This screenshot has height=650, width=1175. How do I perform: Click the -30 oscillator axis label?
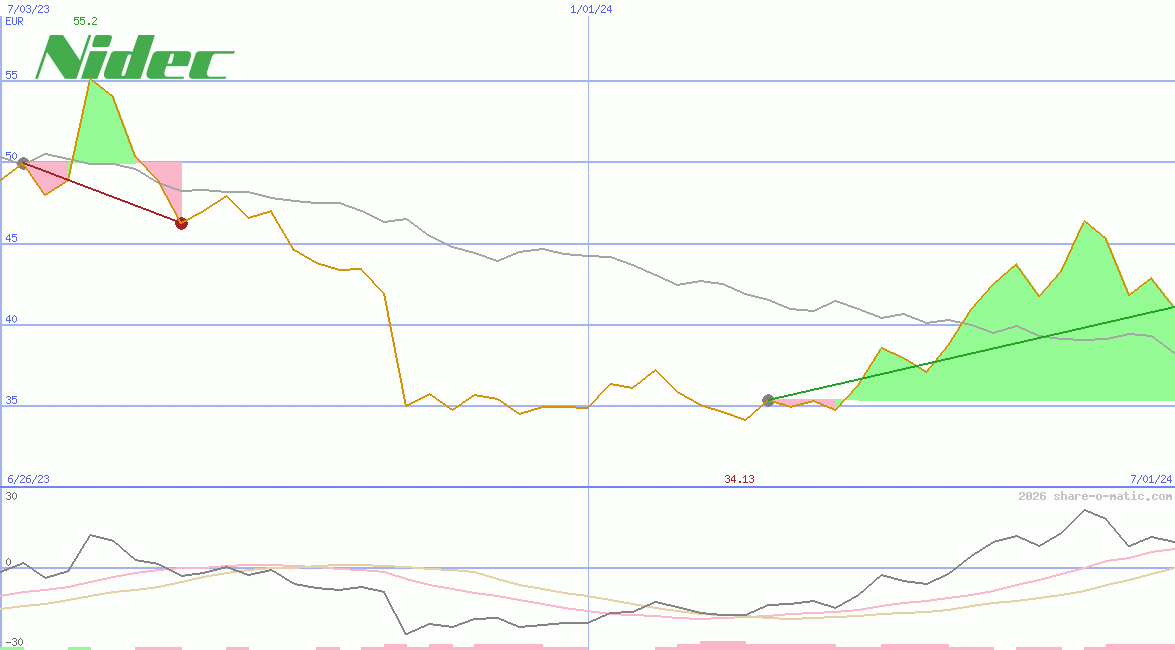point(14,643)
